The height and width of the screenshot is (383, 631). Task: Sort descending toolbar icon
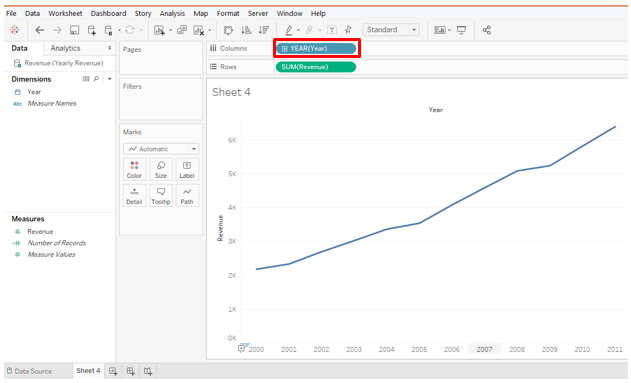264,30
